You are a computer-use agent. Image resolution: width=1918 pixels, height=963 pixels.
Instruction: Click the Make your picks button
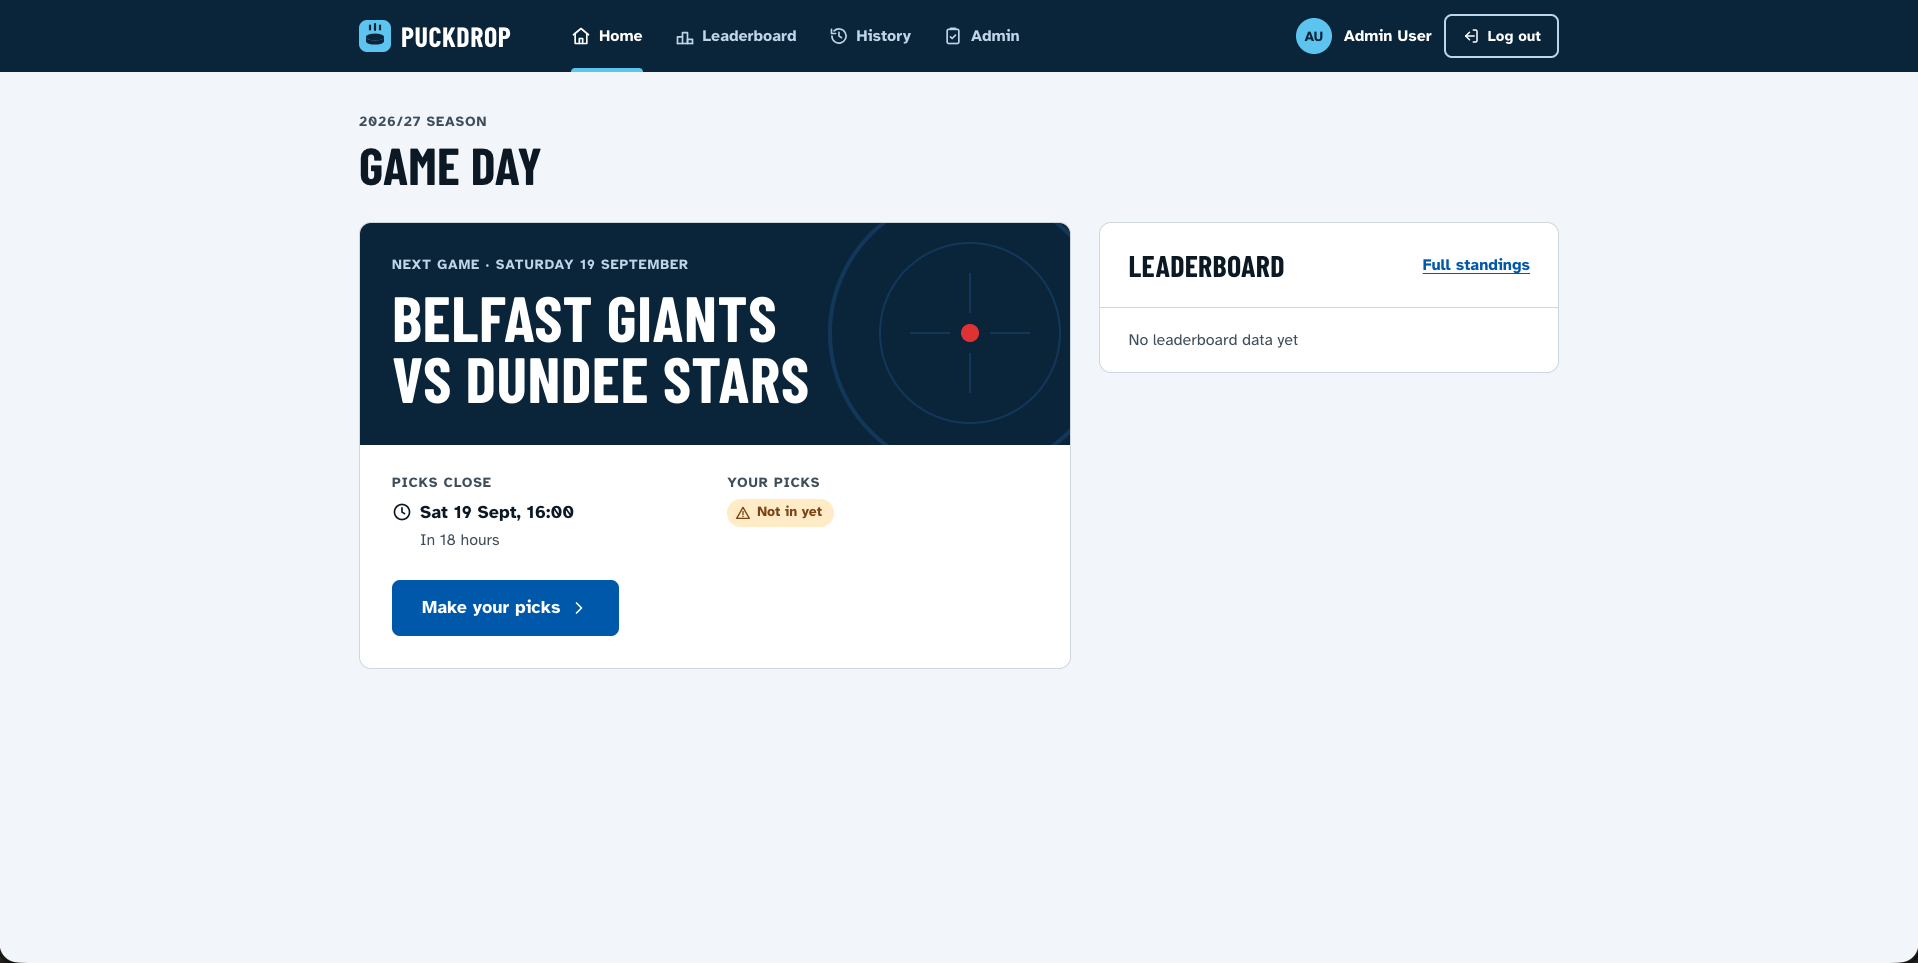pos(505,608)
